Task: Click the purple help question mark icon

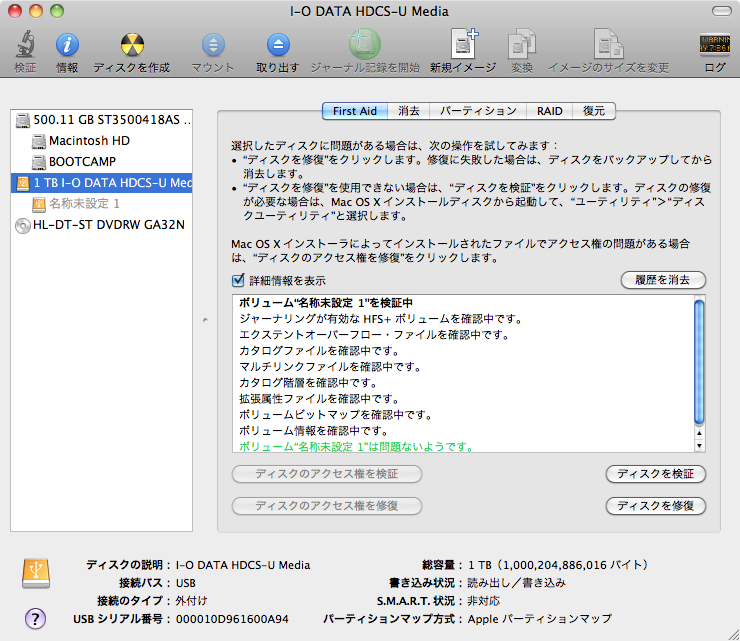Action: click(x=35, y=618)
